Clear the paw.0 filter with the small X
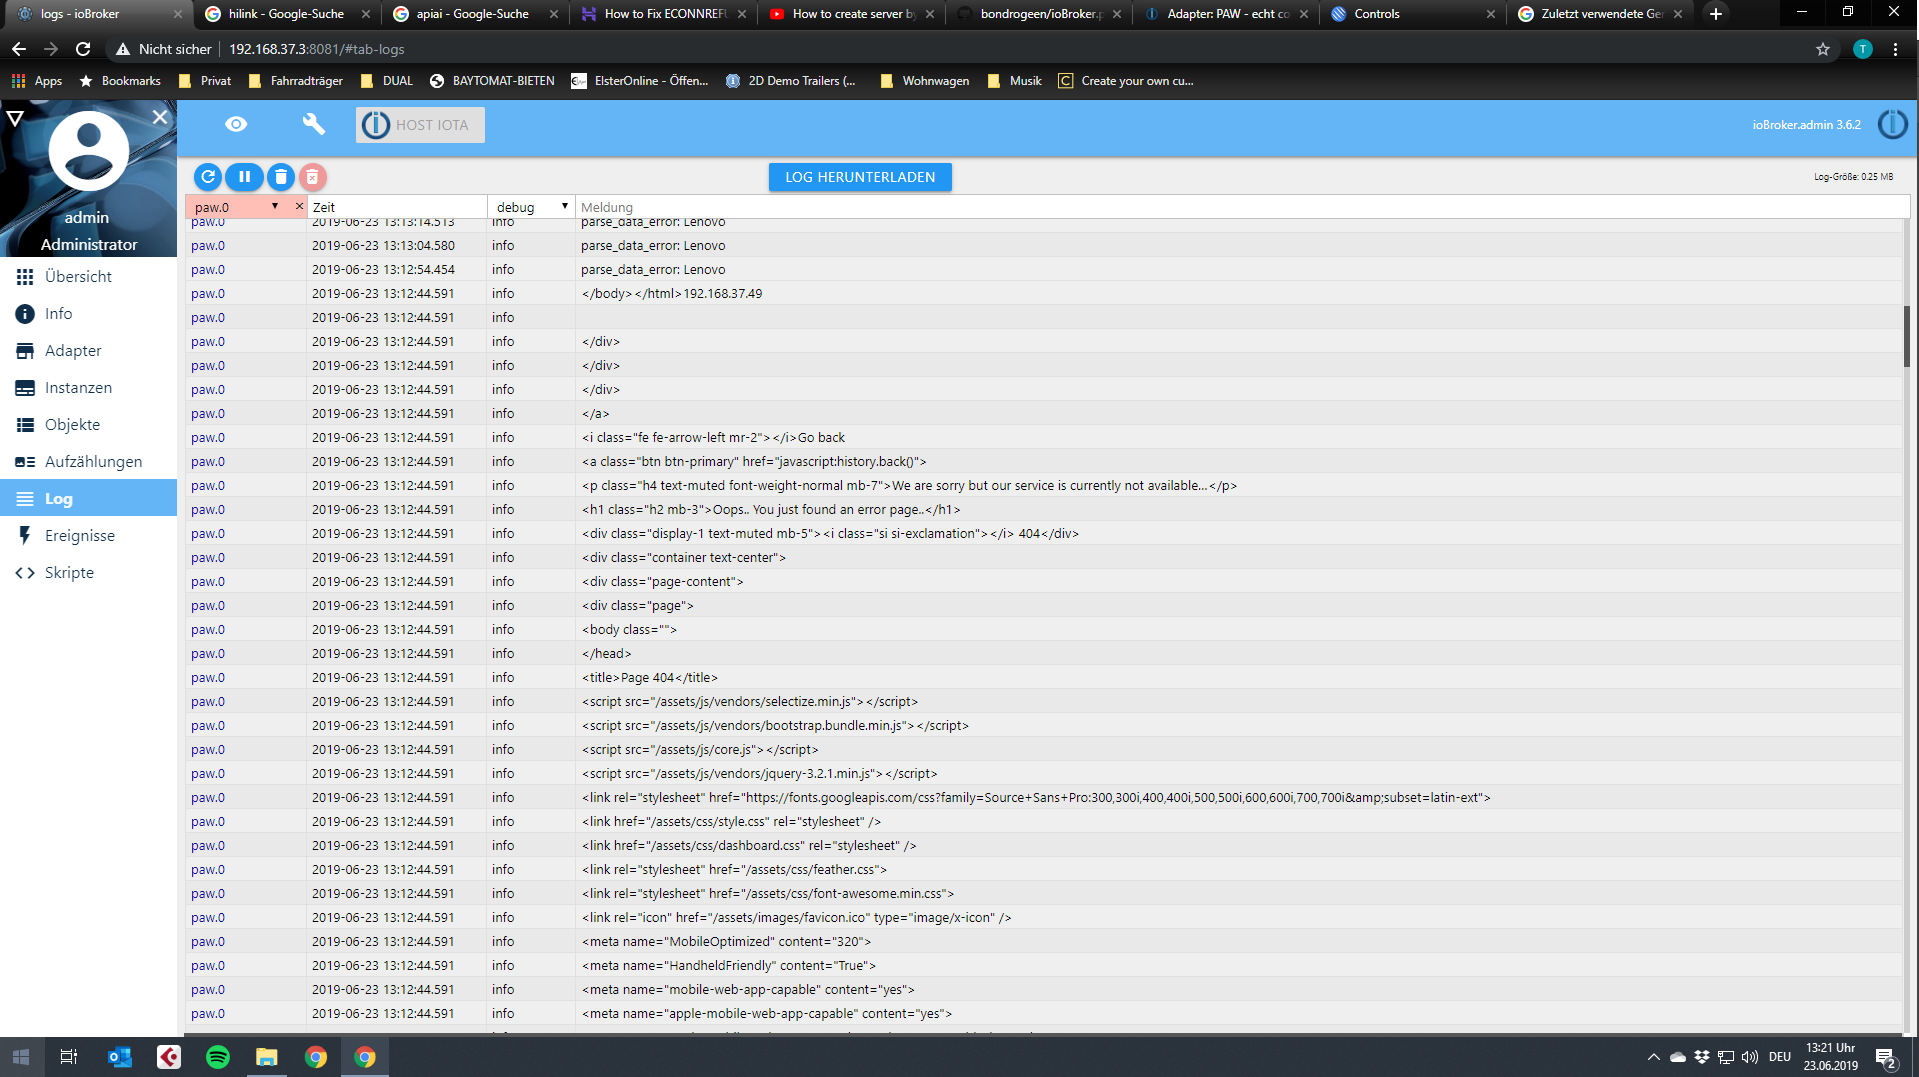This screenshot has width=1919, height=1077. (299, 206)
